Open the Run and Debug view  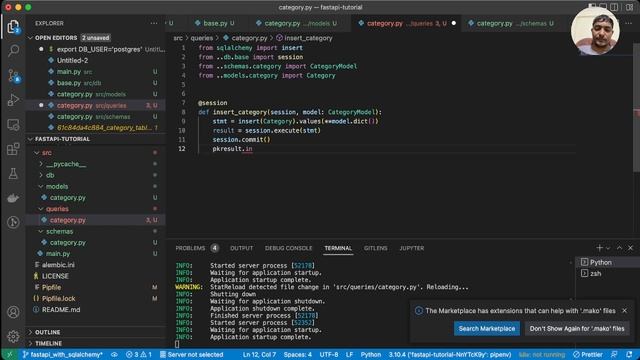[x=13, y=100]
